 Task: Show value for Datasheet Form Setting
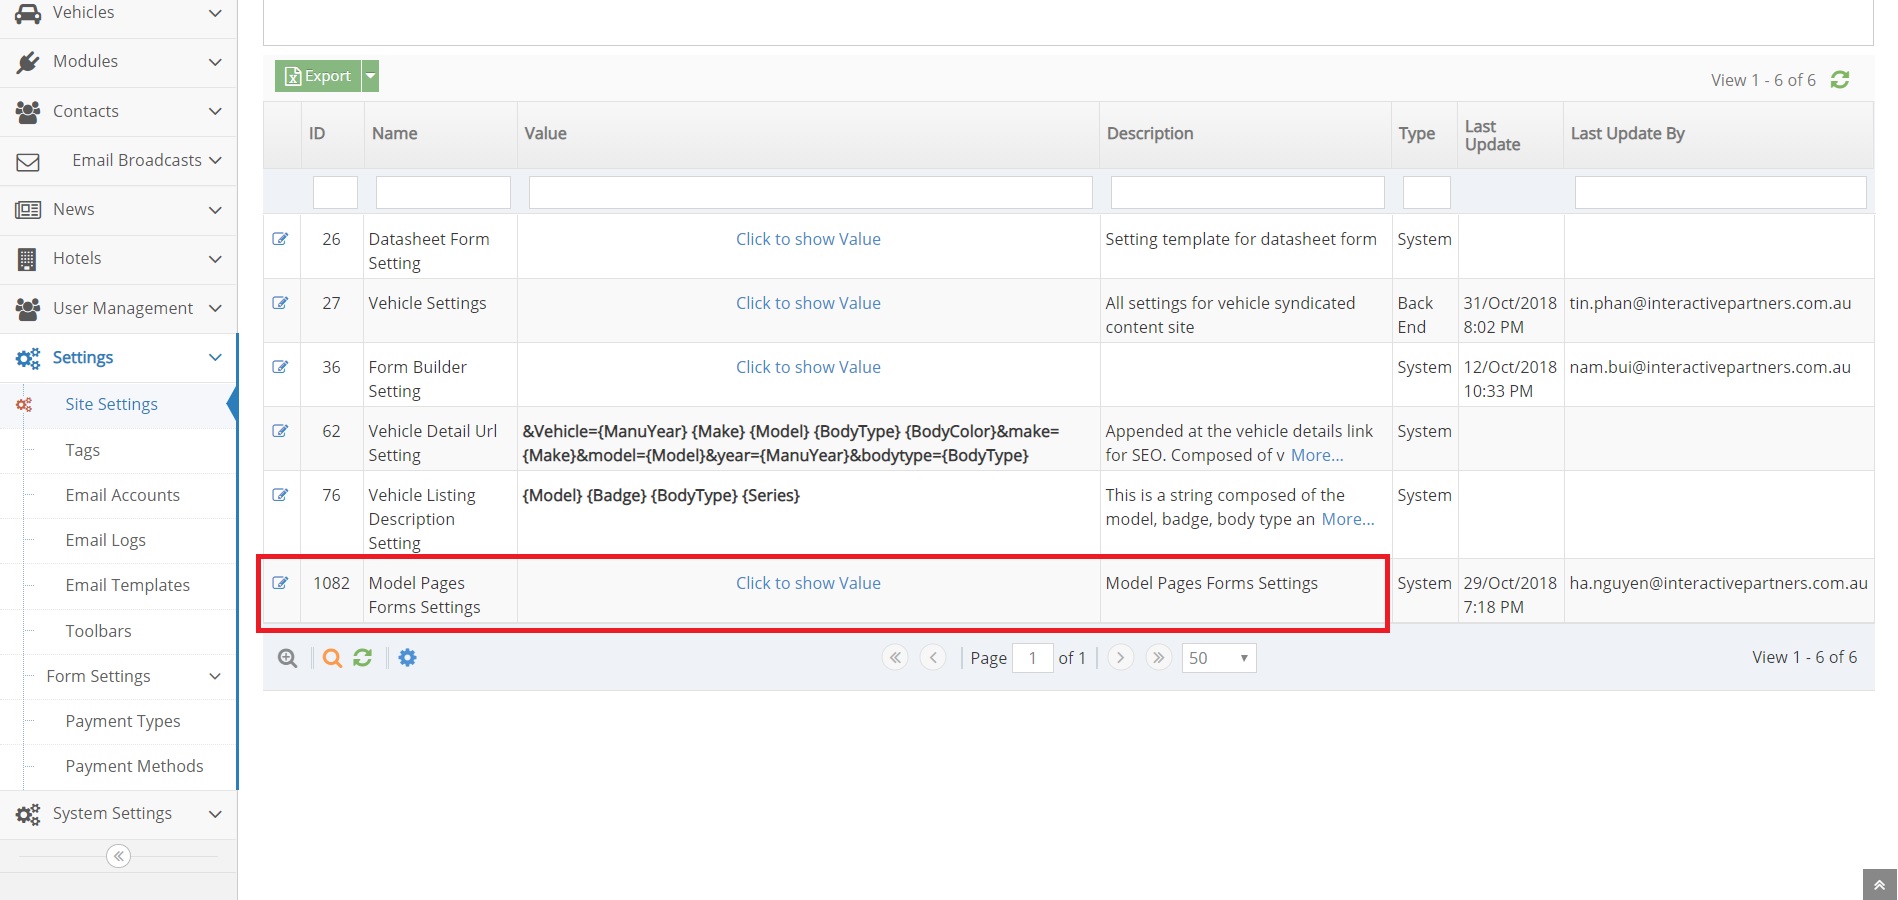click(x=808, y=239)
